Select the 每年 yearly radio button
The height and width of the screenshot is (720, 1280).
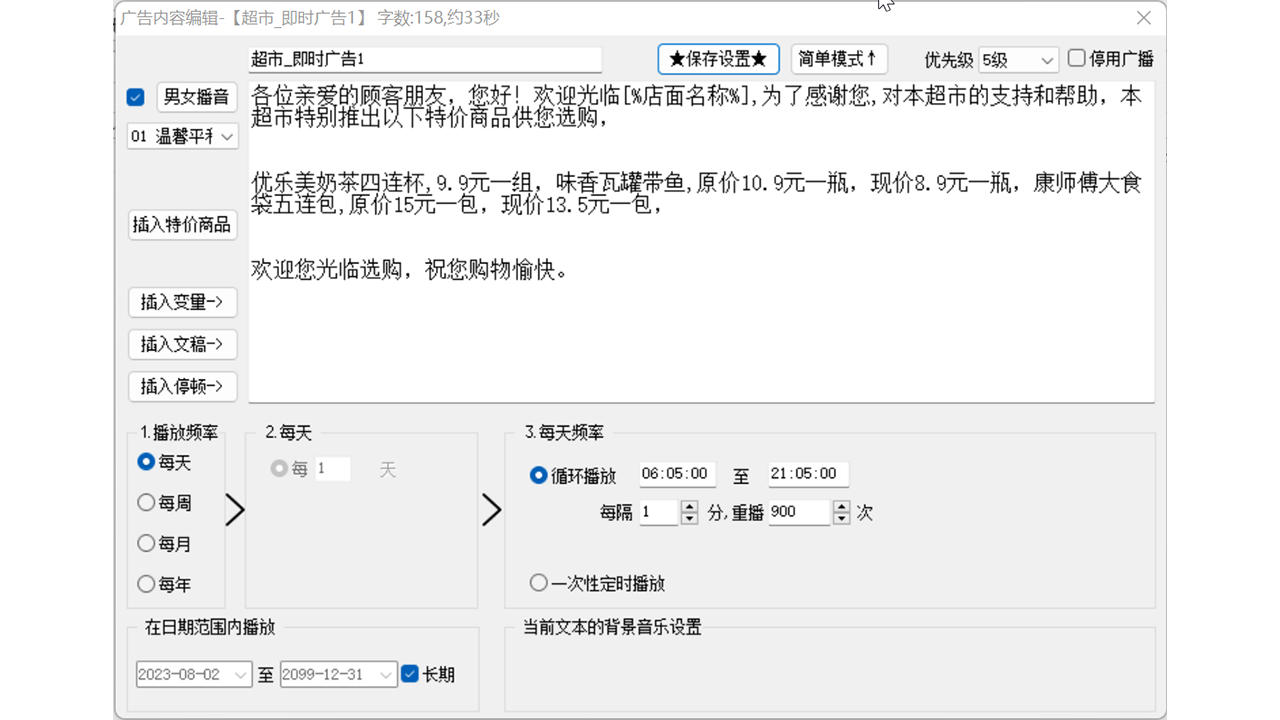(x=146, y=584)
